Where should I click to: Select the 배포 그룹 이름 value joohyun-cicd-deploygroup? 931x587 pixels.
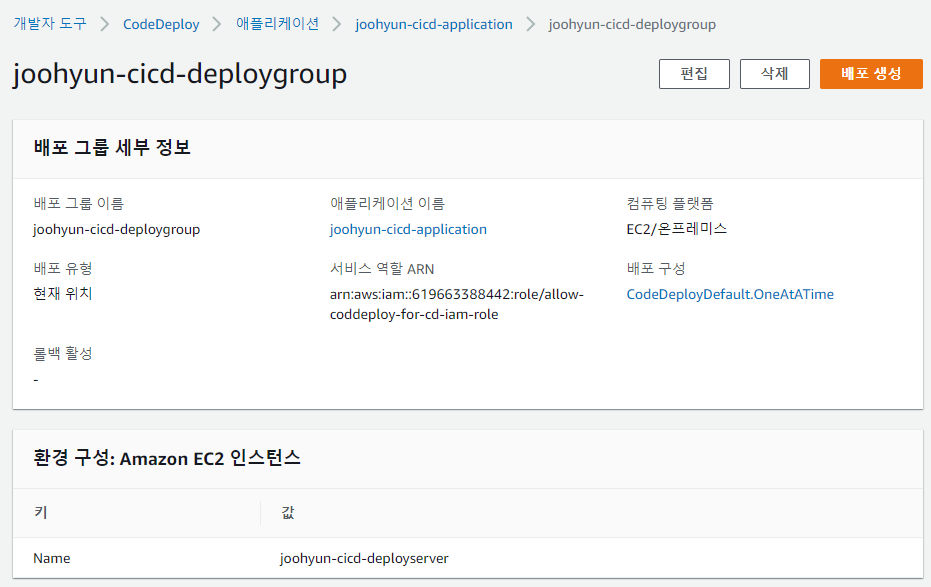pos(116,229)
